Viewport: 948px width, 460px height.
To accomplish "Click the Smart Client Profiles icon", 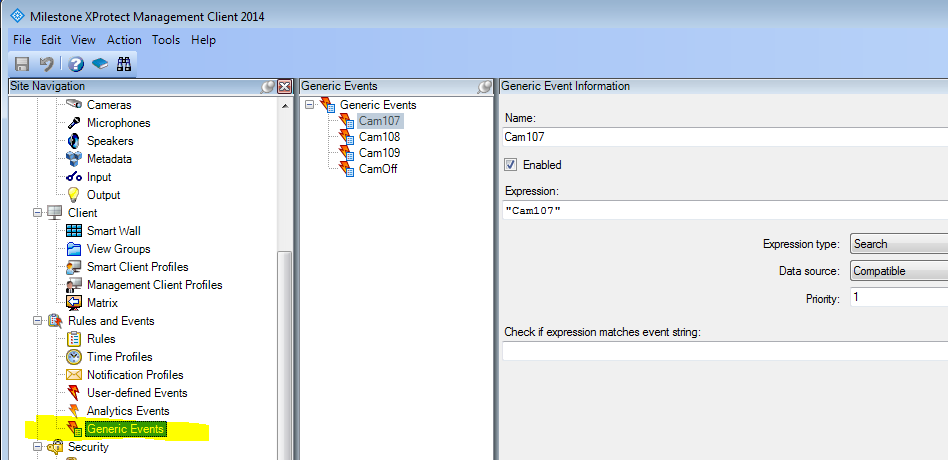I will point(74,267).
